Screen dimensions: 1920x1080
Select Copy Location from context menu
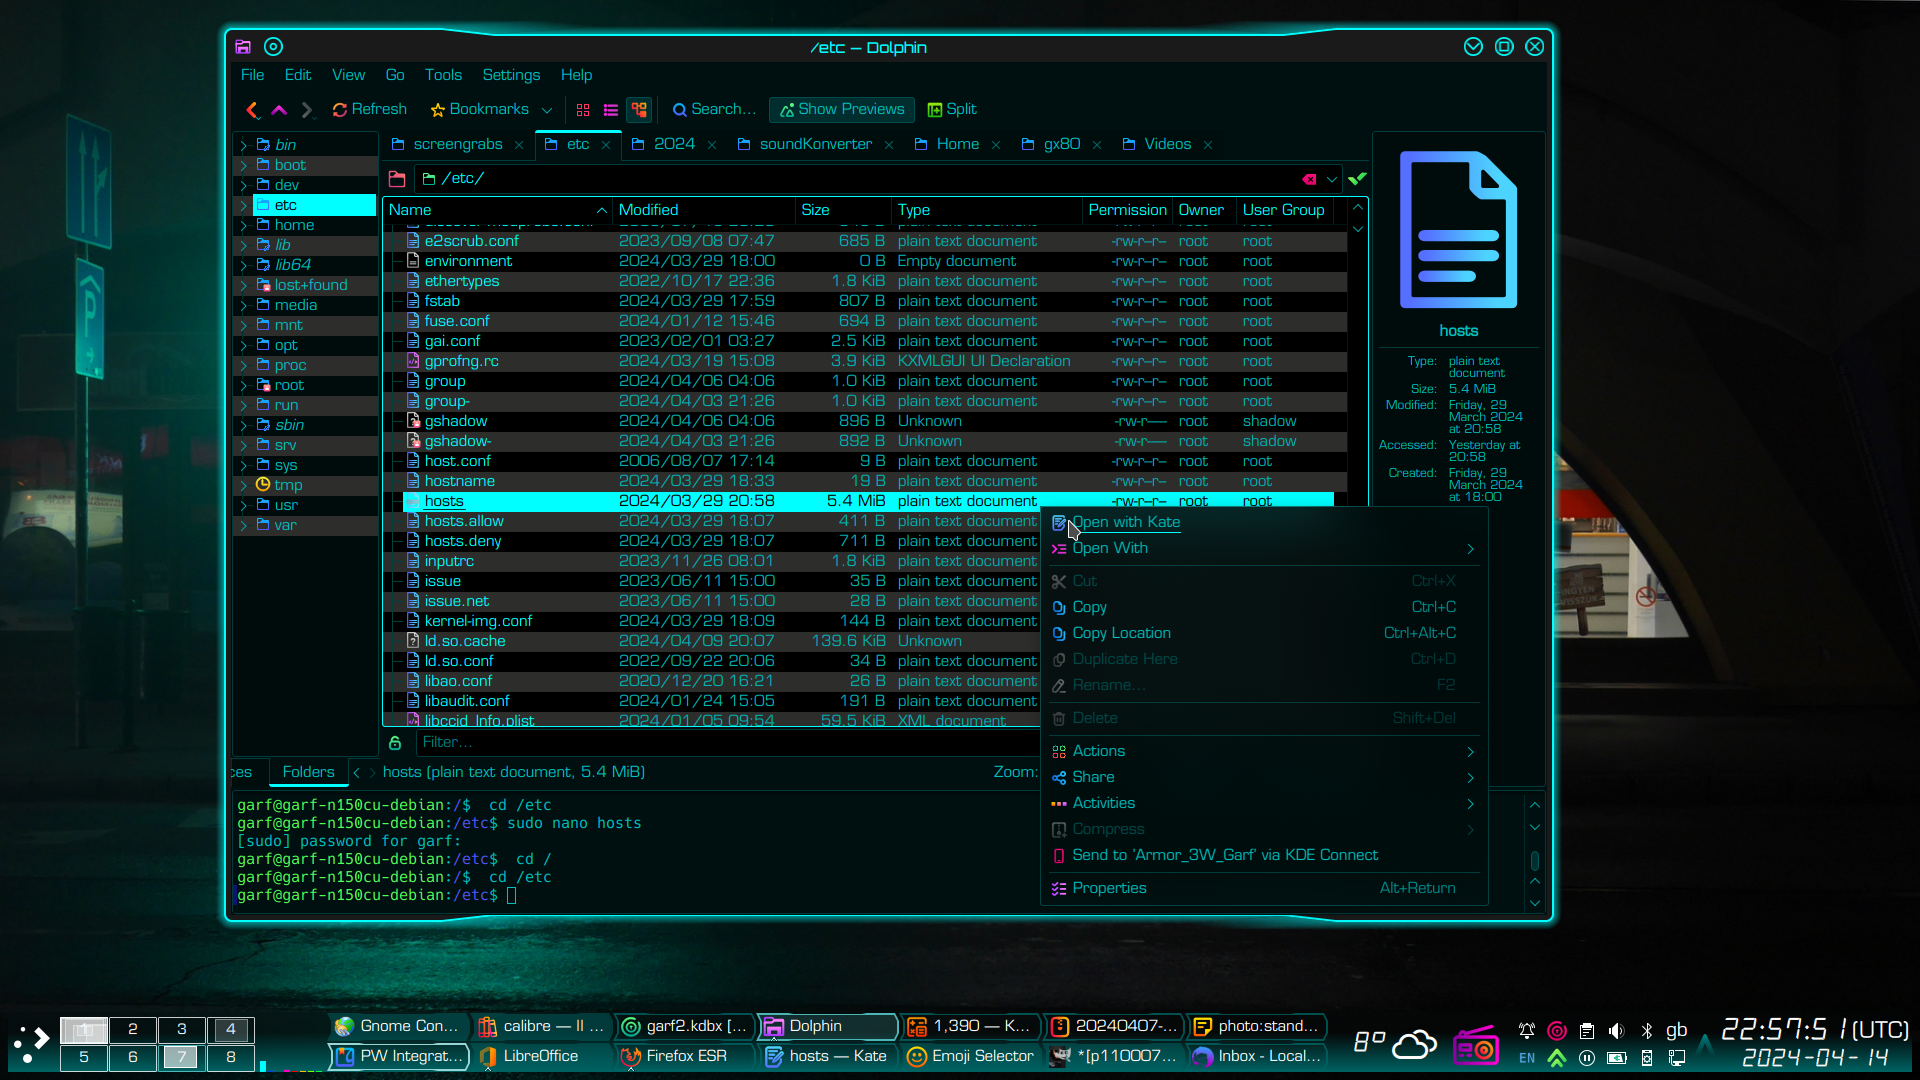pos(1265,633)
